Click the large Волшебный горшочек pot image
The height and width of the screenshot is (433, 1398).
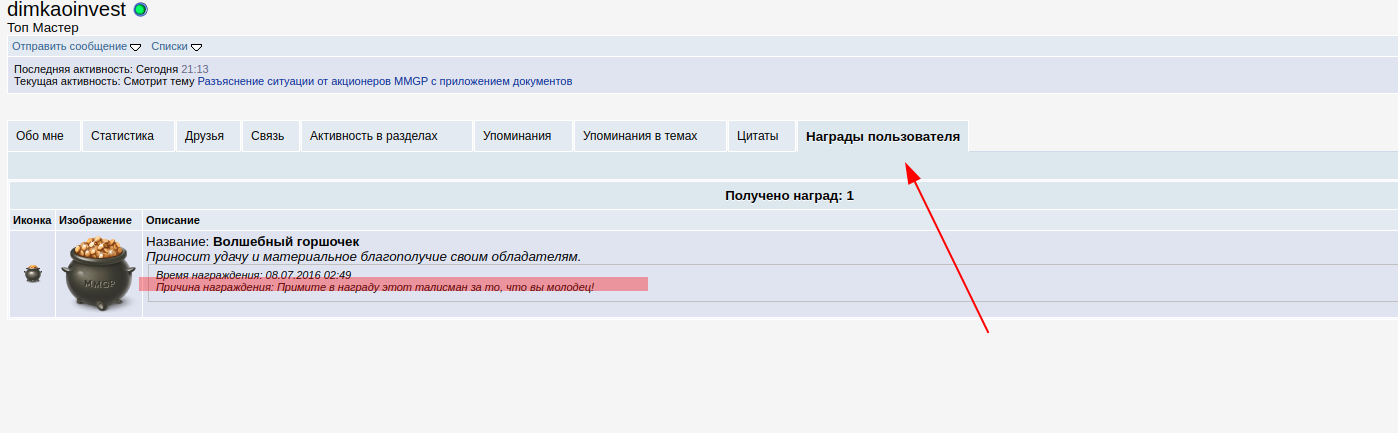click(99, 273)
